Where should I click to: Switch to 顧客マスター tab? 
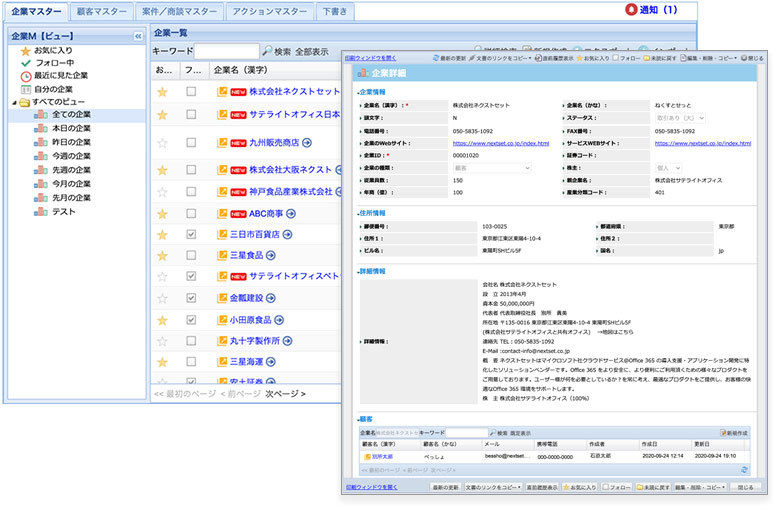pyautogui.click(x=102, y=12)
